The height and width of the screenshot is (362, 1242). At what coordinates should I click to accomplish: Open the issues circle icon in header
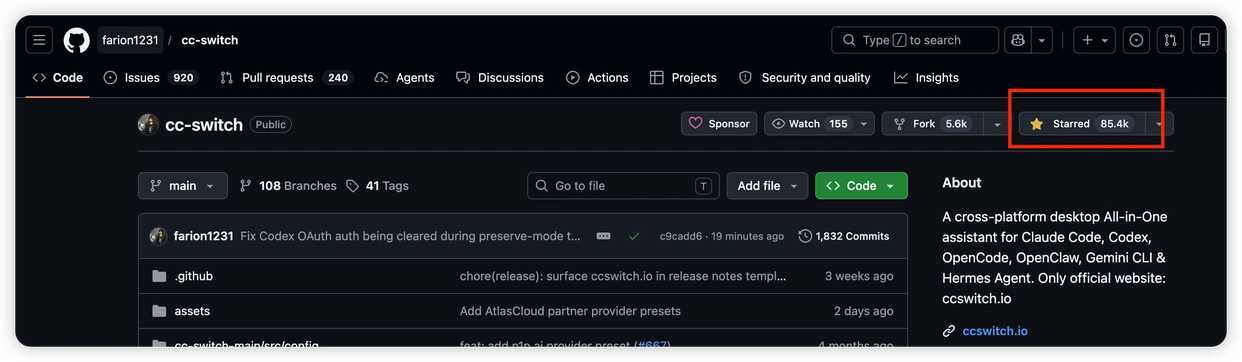click(x=1136, y=40)
